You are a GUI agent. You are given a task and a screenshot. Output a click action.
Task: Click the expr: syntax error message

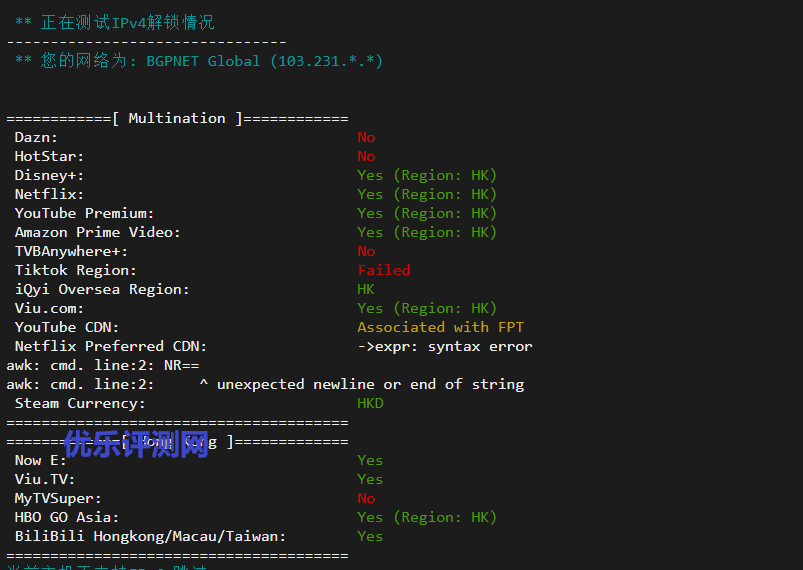click(445, 347)
